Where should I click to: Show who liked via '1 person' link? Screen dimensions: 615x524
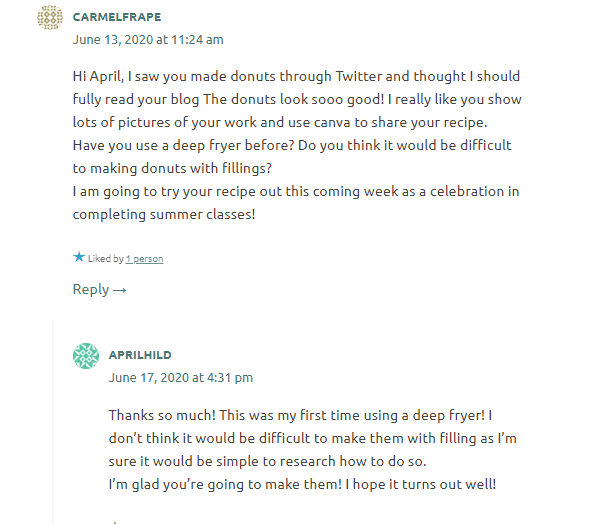[144, 259]
